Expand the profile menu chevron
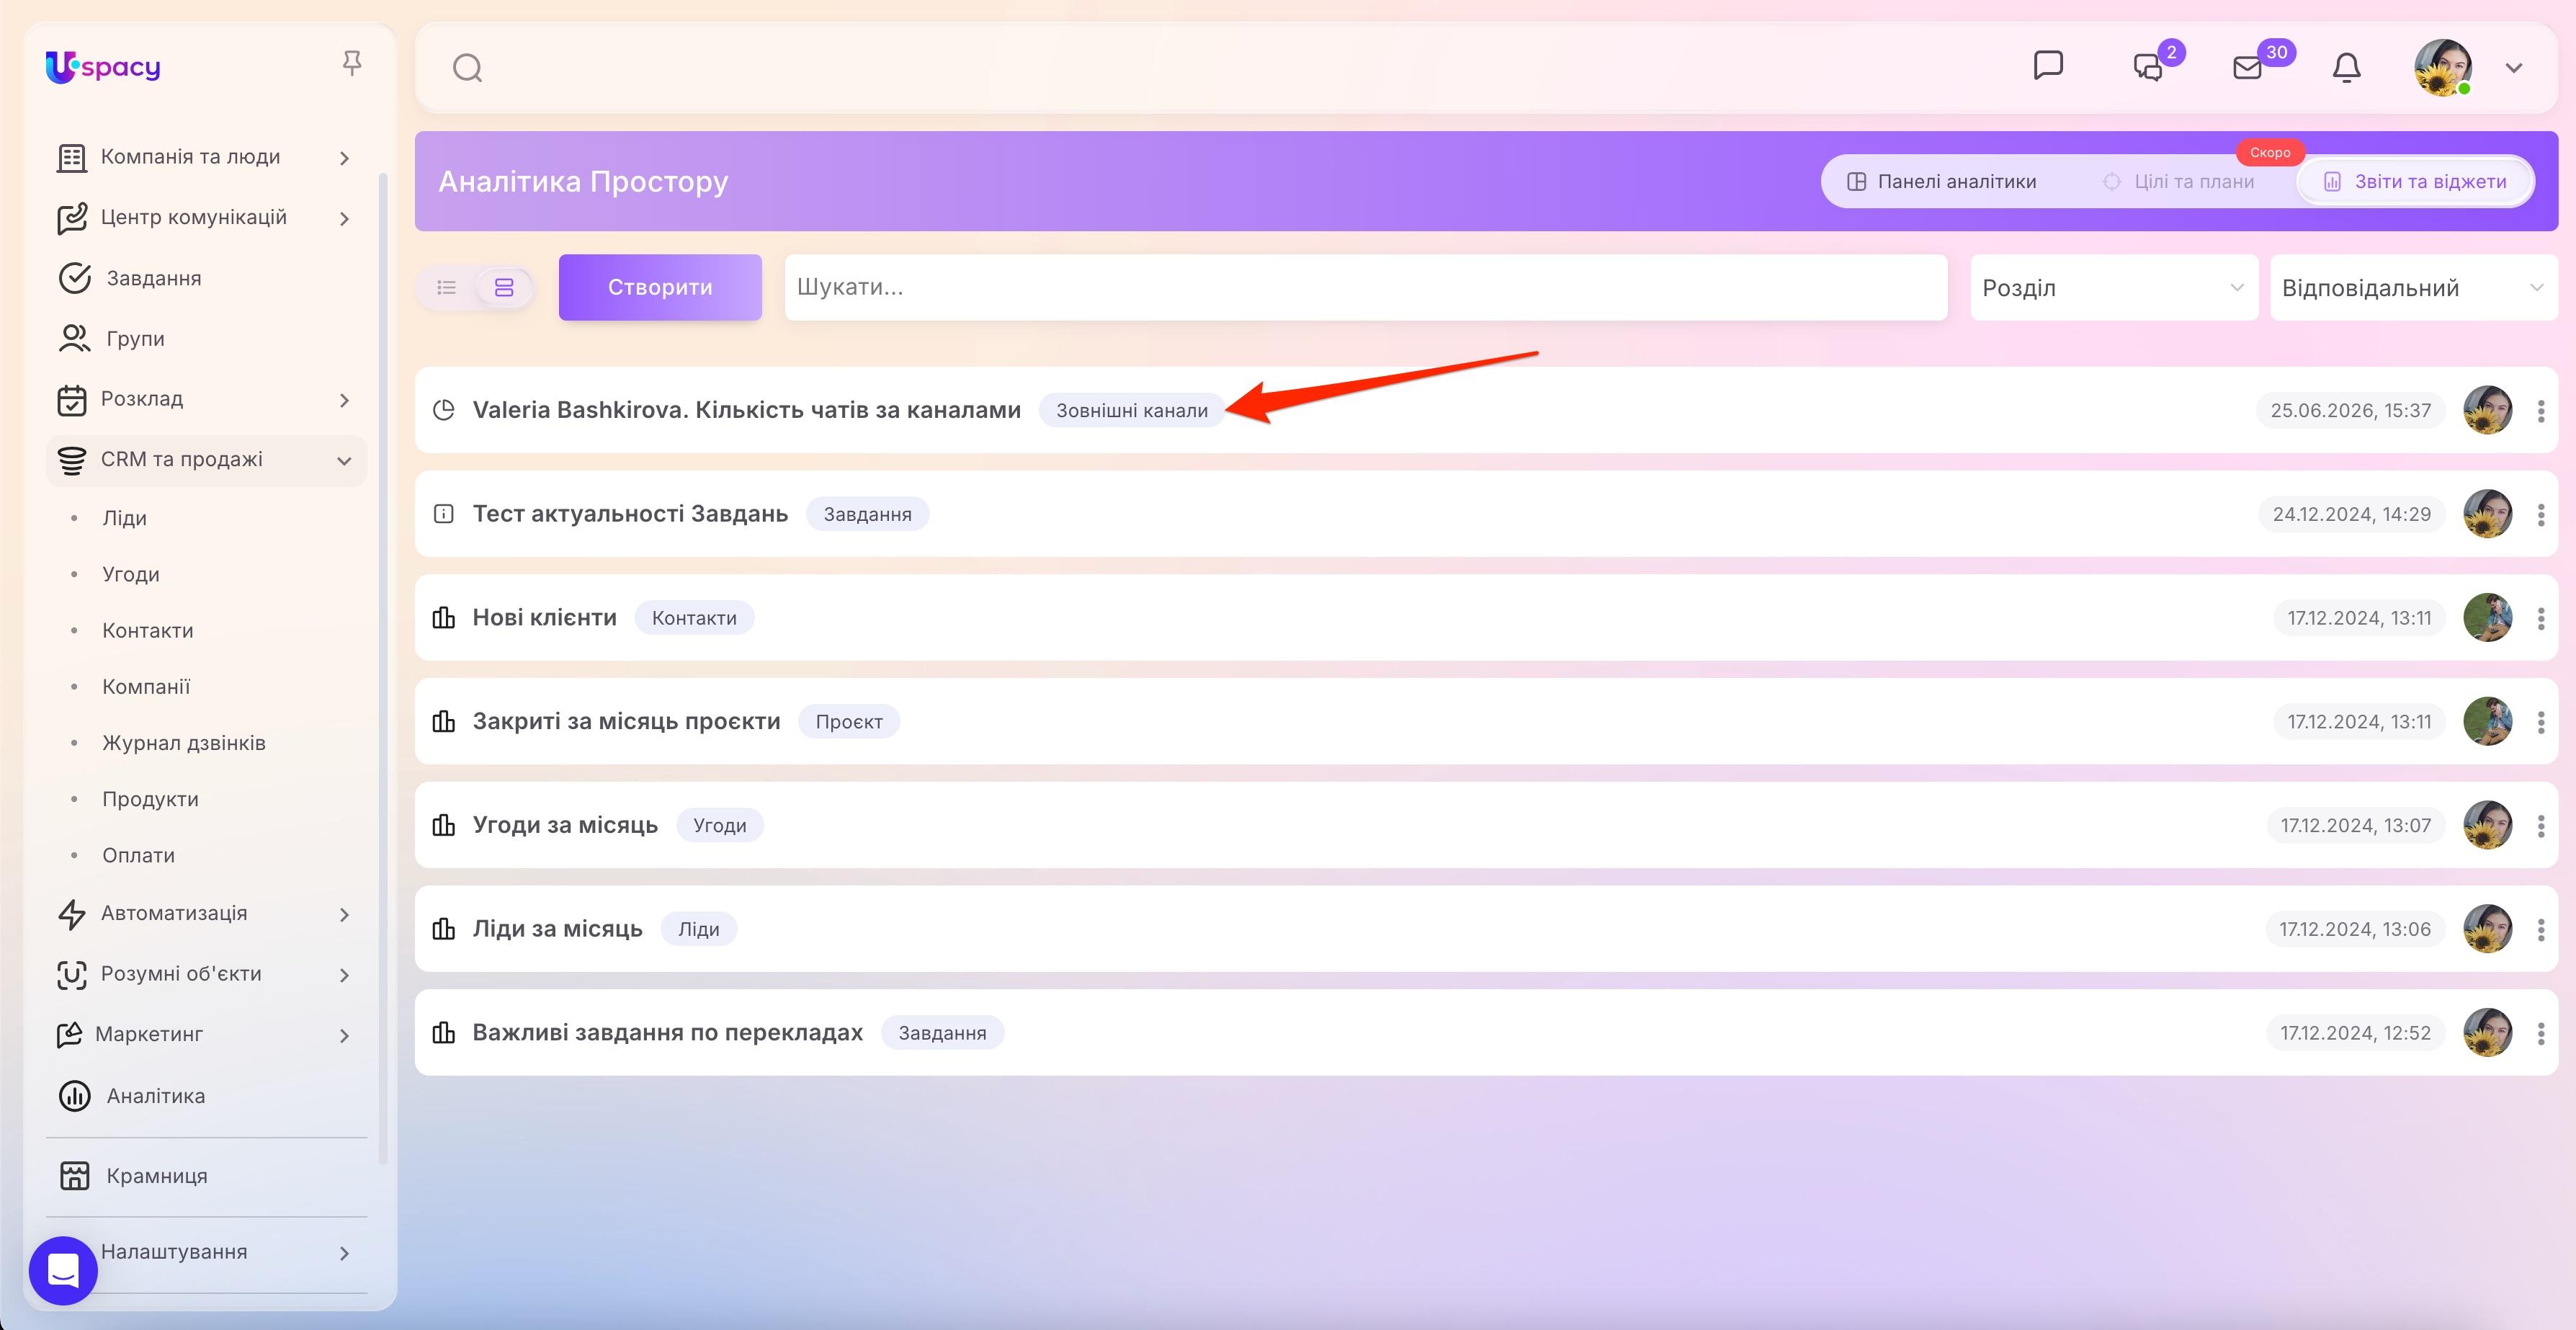This screenshot has height=1330, width=2576. pos(2514,68)
